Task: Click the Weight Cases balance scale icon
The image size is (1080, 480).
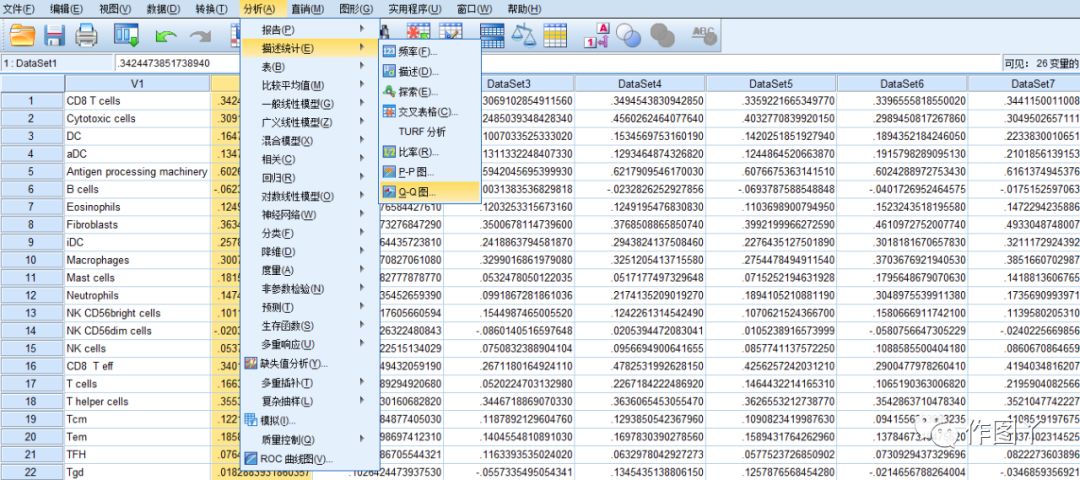Action: coord(523,34)
